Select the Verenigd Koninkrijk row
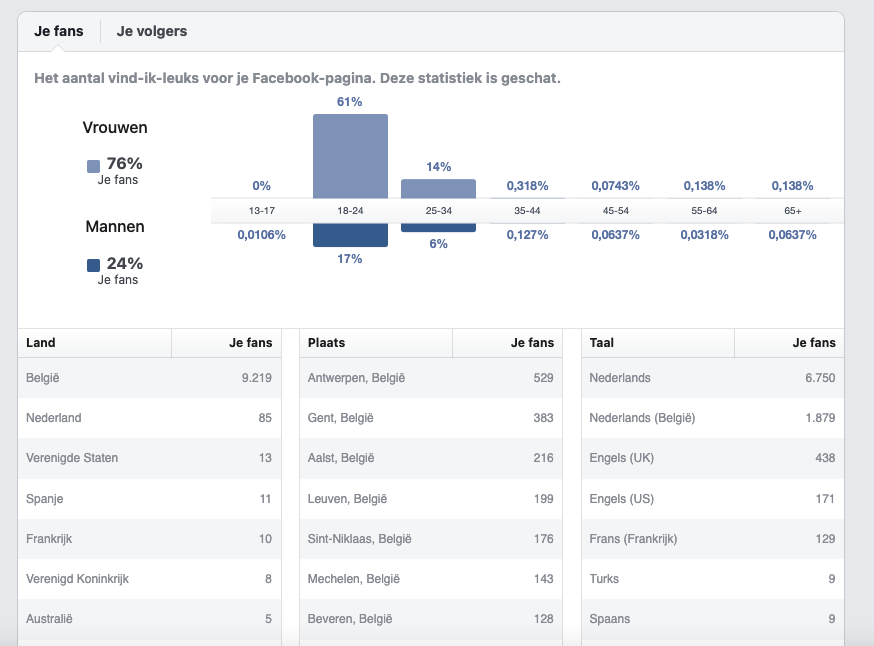The image size is (874, 646). (149, 579)
